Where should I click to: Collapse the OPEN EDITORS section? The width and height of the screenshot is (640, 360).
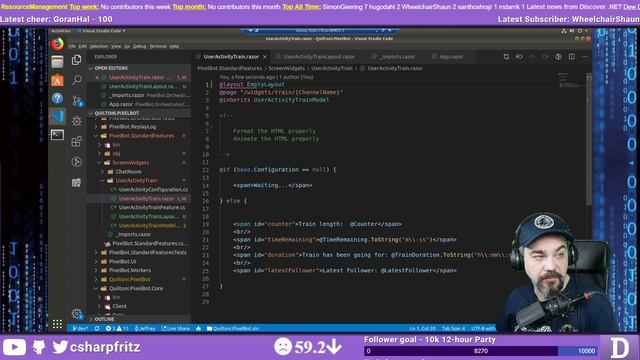pos(138,68)
